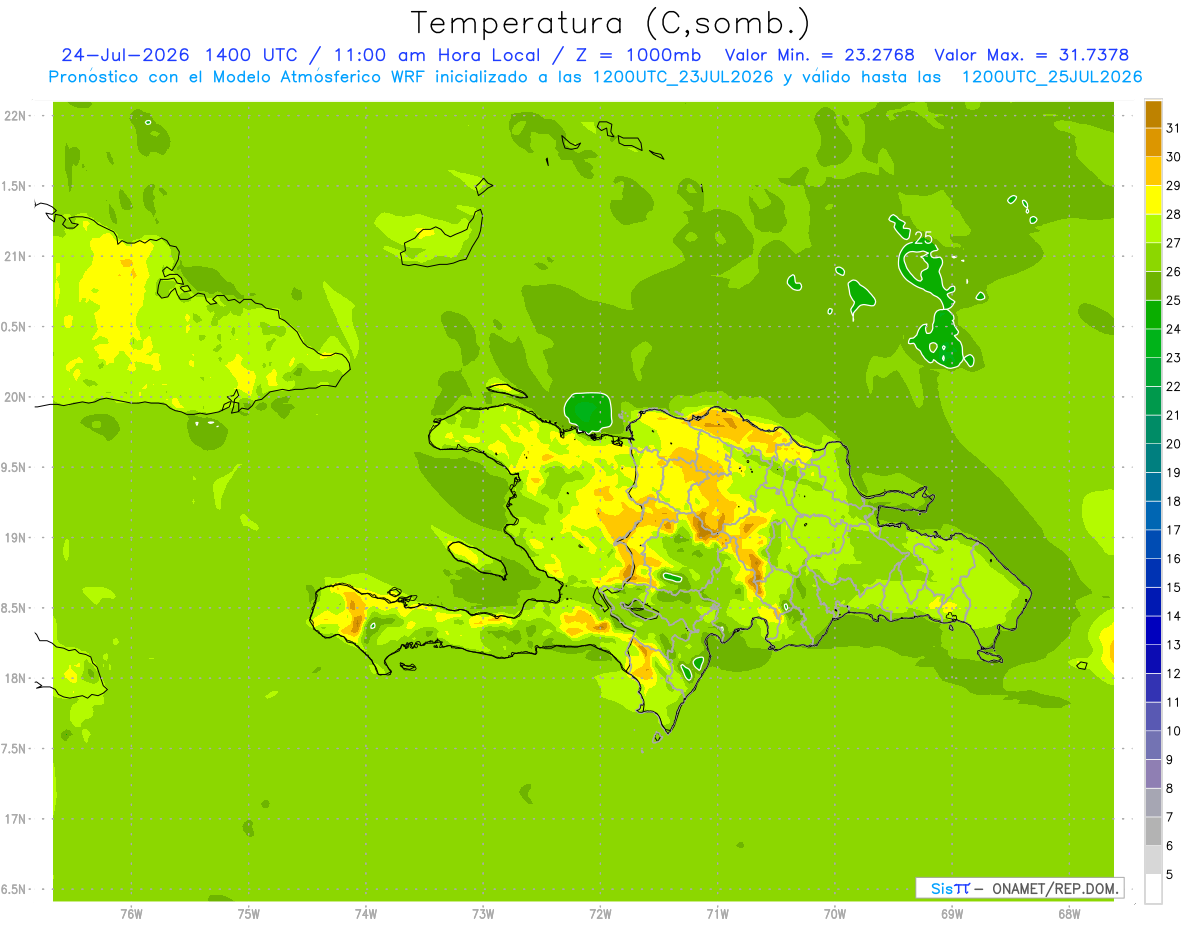This screenshot has width=1200, height=927.
Task: Click the blue colorbar swatch between 15 and 16
Action: click(1153, 573)
